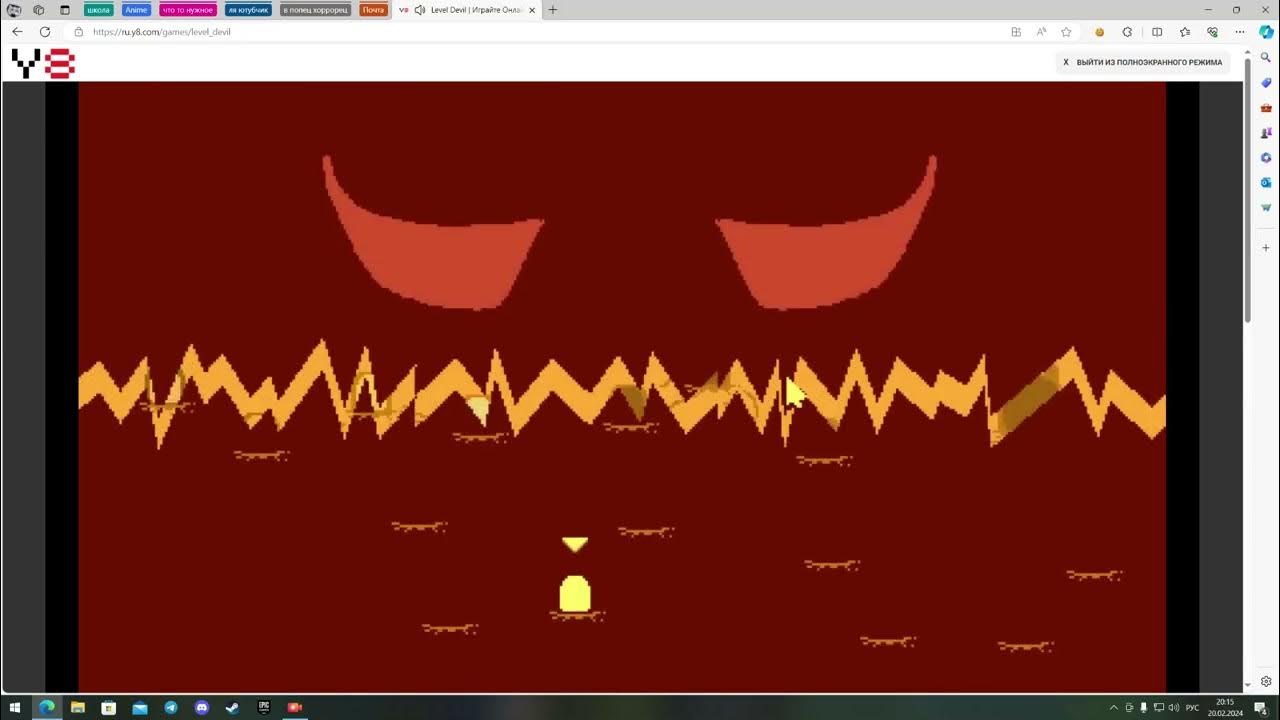Screen dimensions: 1280x720
Task: Open the 'Почта' tab group
Action: [x=373, y=10]
